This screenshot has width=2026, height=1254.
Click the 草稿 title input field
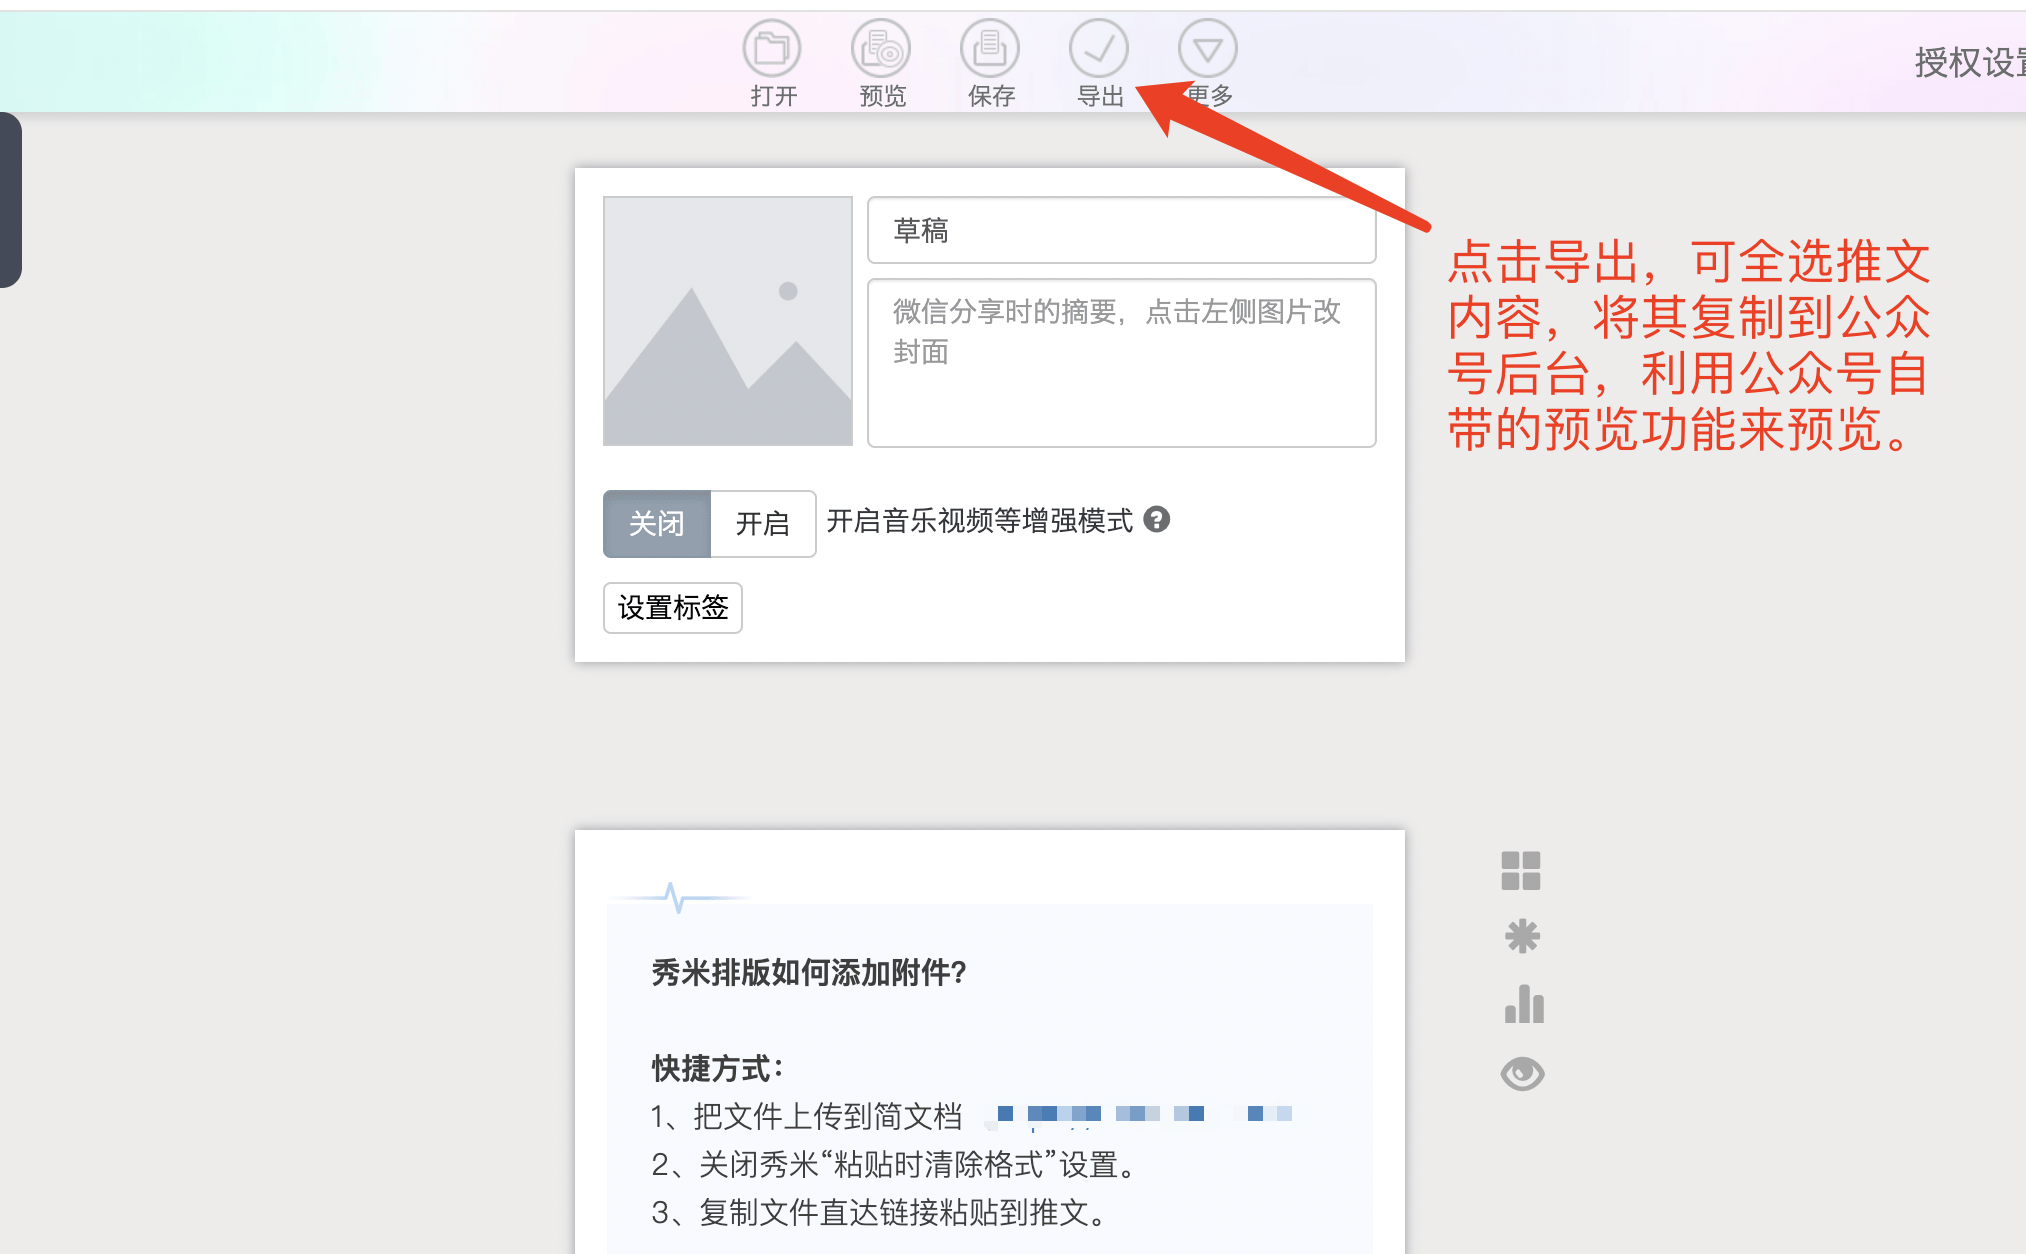tap(1121, 231)
